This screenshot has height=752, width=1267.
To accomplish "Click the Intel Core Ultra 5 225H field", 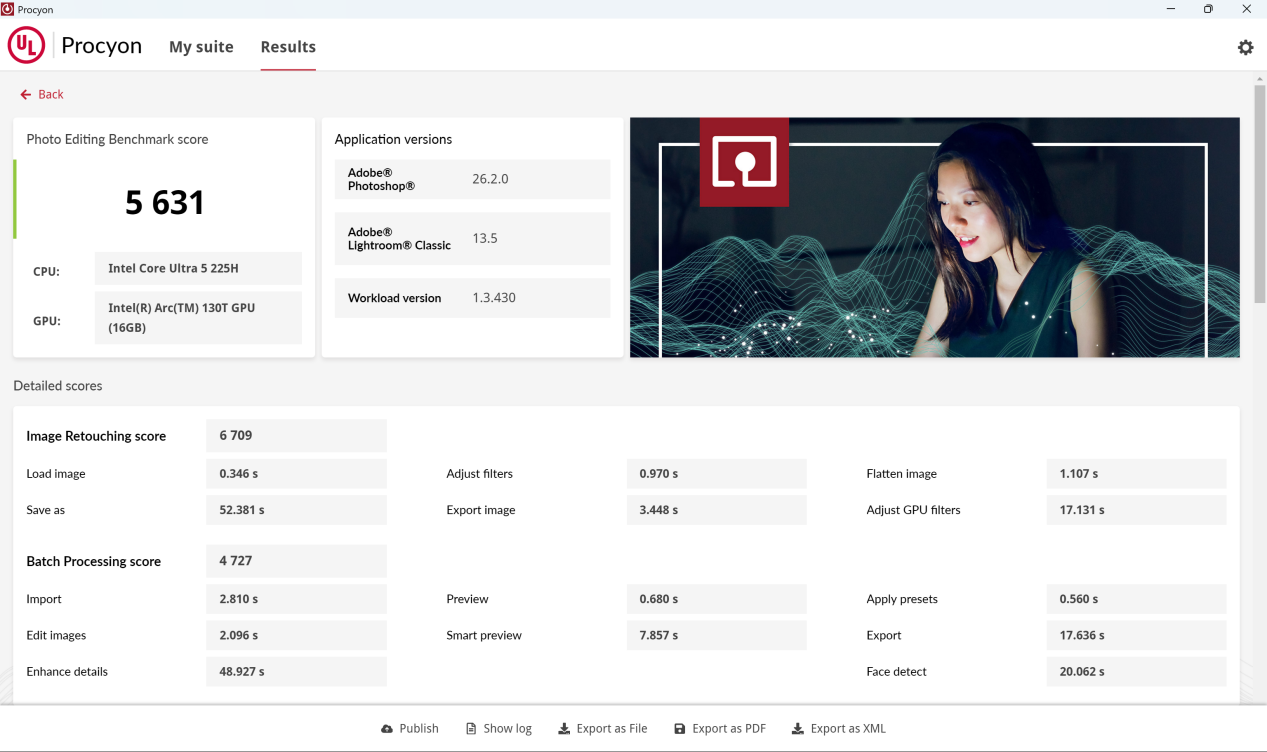I will [198, 268].
